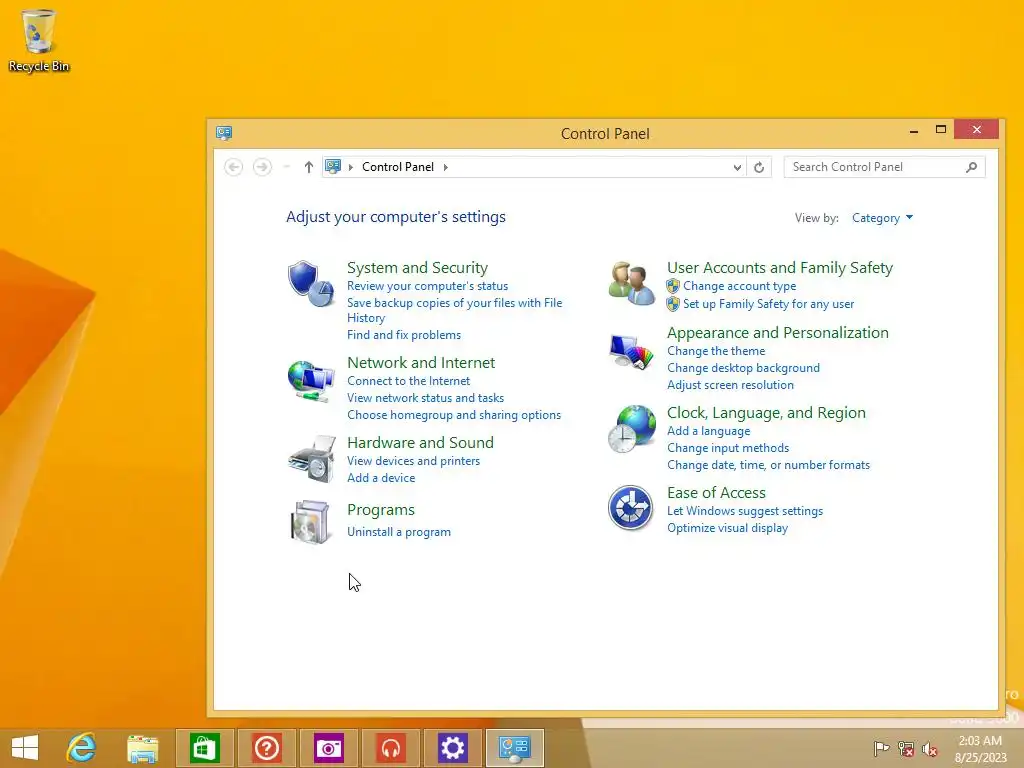This screenshot has height=768, width=1024.
Task: Open the System and Security category
Action: click(x=417, y=268)
